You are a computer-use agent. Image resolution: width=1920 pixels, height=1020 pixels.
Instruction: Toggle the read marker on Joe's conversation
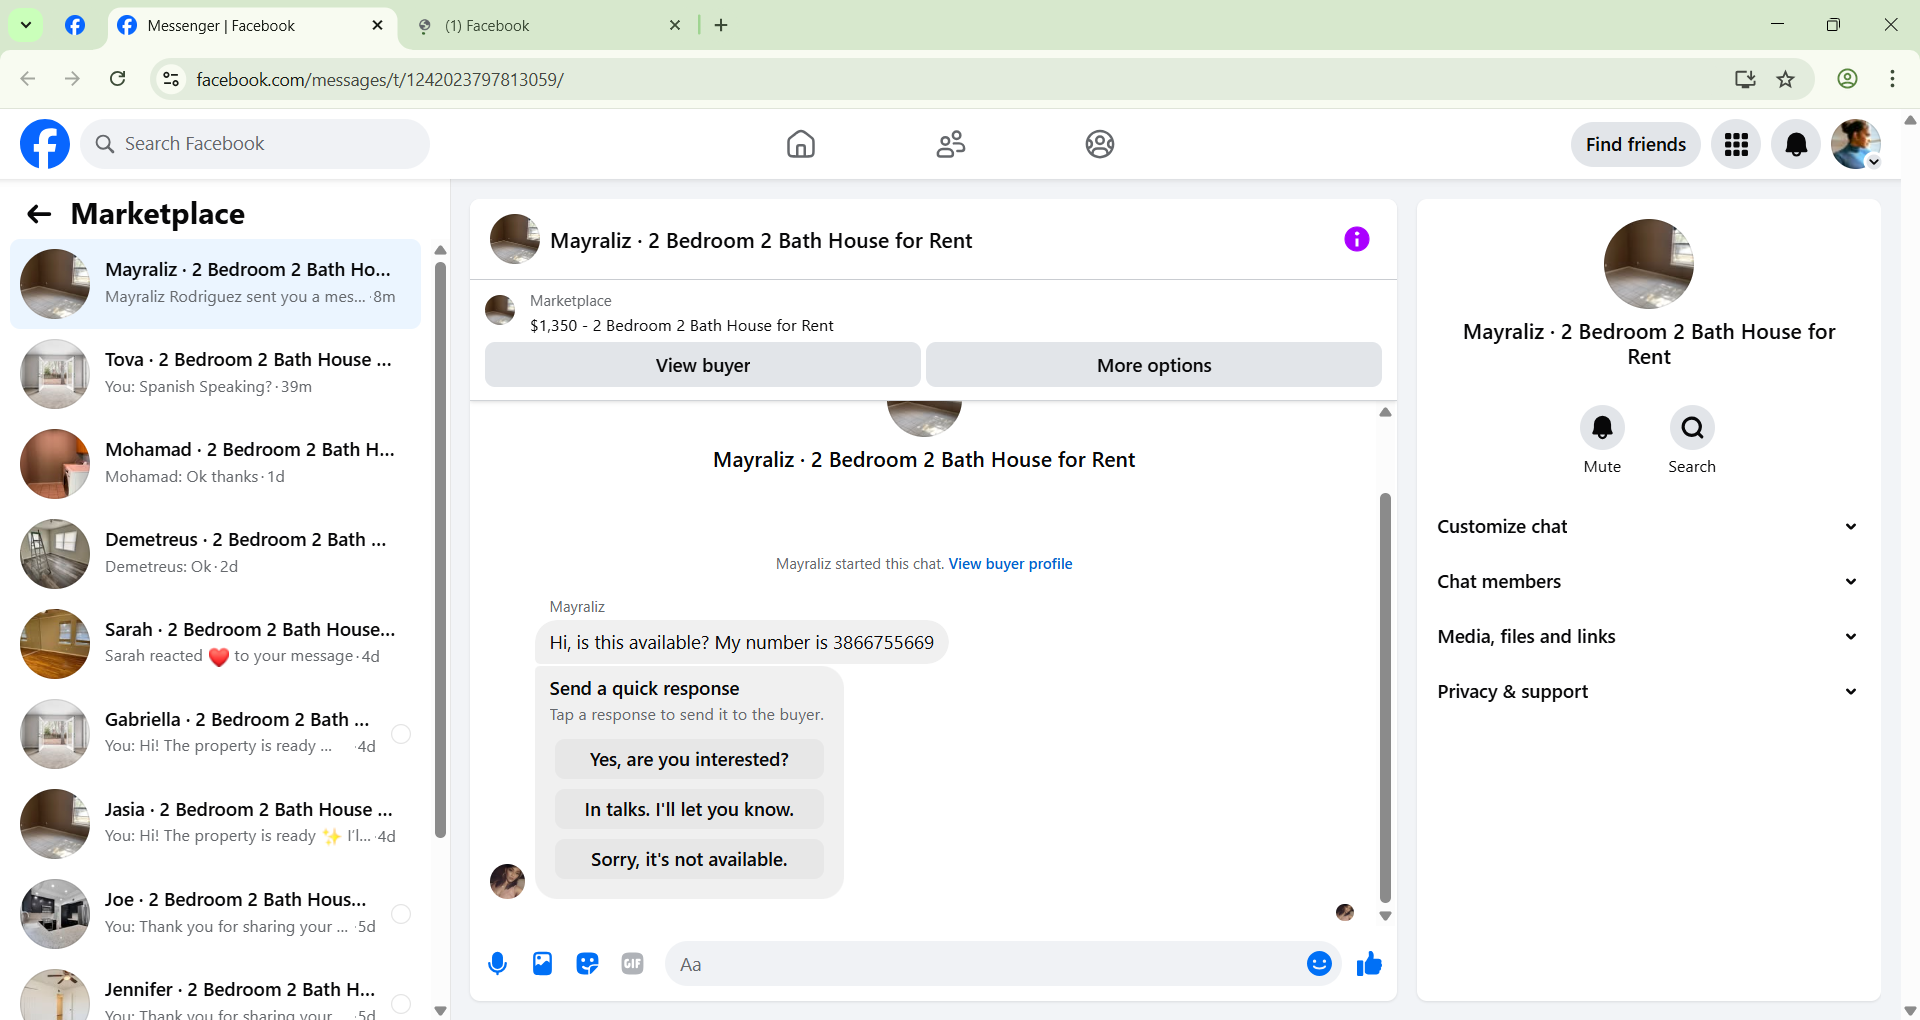(401, 914)
